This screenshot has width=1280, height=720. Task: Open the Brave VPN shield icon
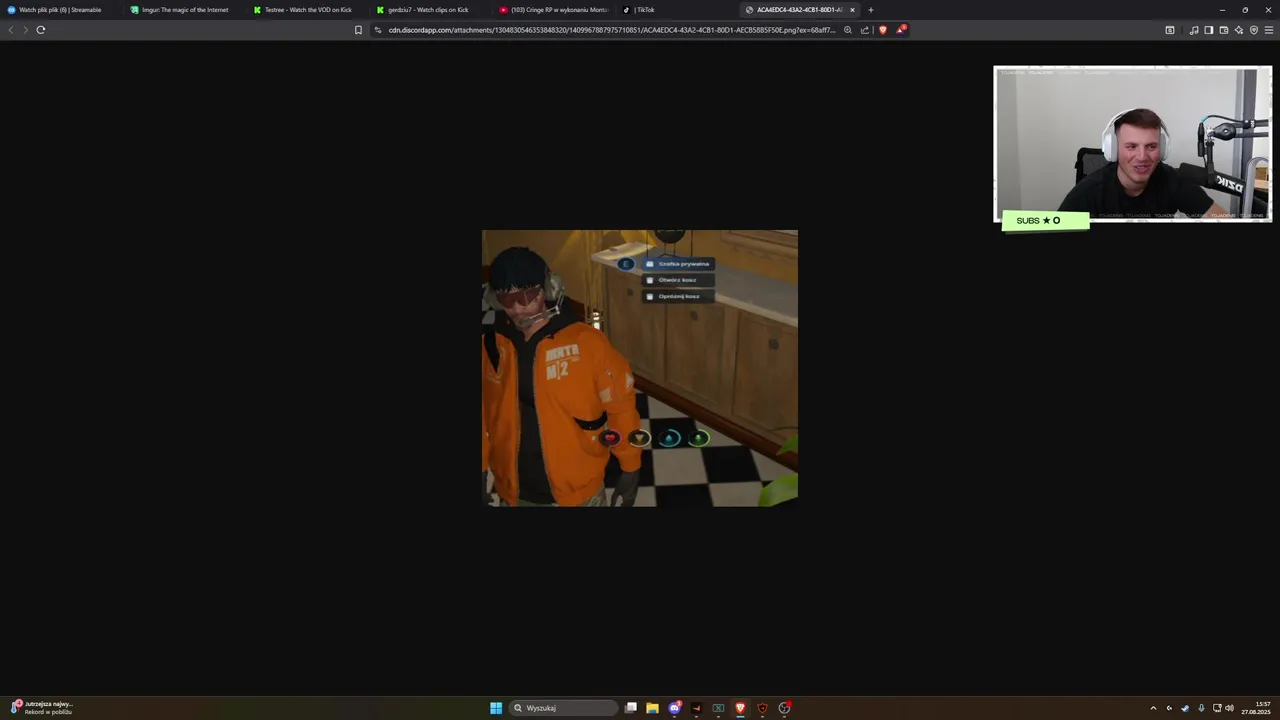coord(1254,30)
